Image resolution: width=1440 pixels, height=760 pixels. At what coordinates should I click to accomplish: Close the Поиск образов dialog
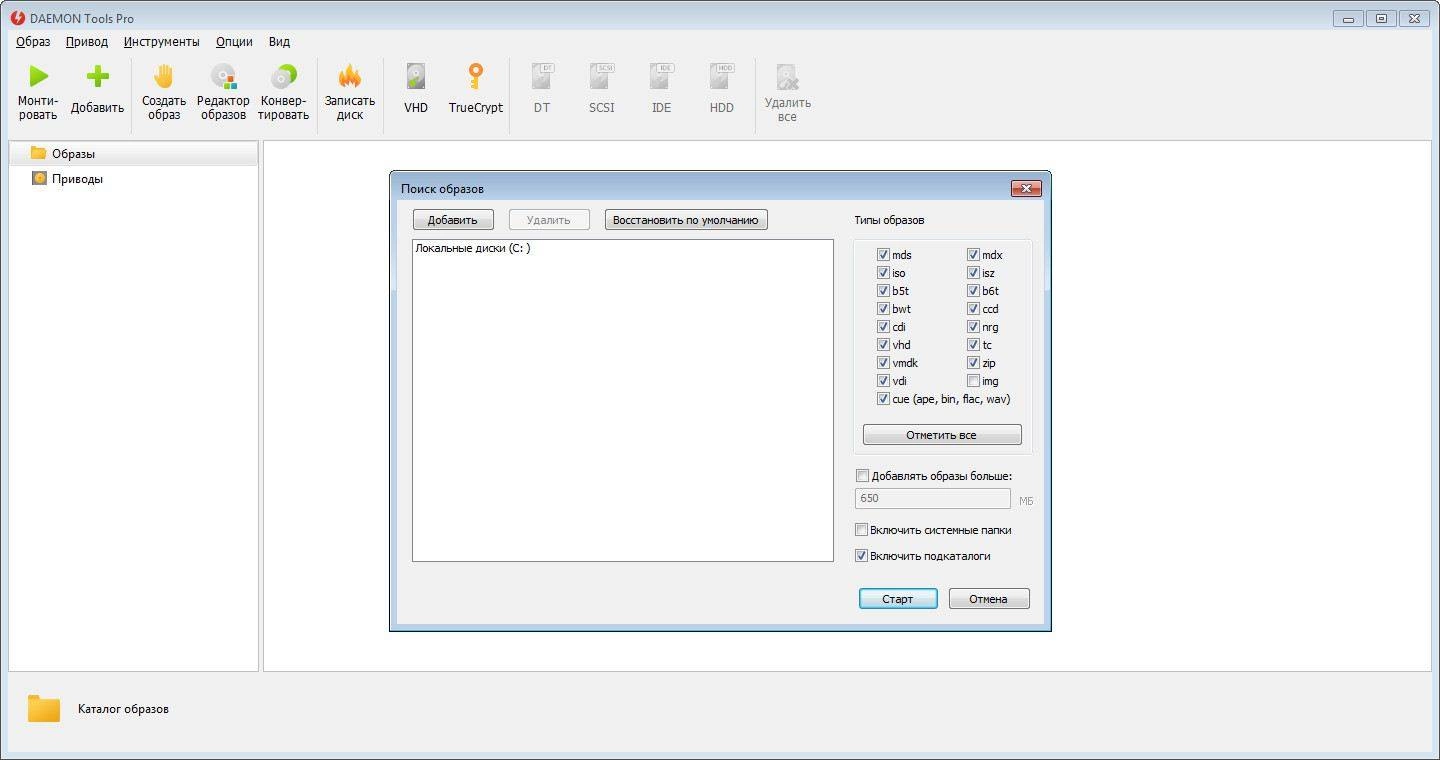[1026, 188]
